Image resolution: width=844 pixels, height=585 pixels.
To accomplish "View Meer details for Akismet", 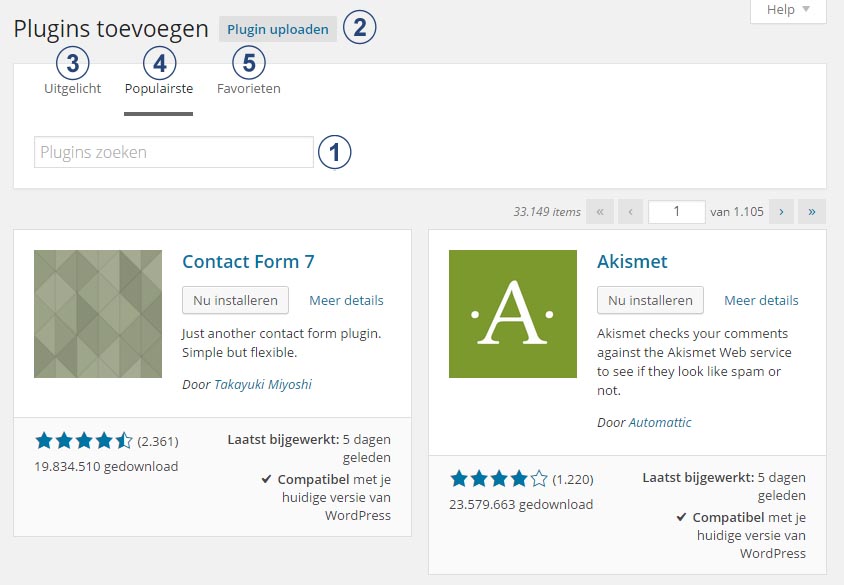I will (761, 300).
